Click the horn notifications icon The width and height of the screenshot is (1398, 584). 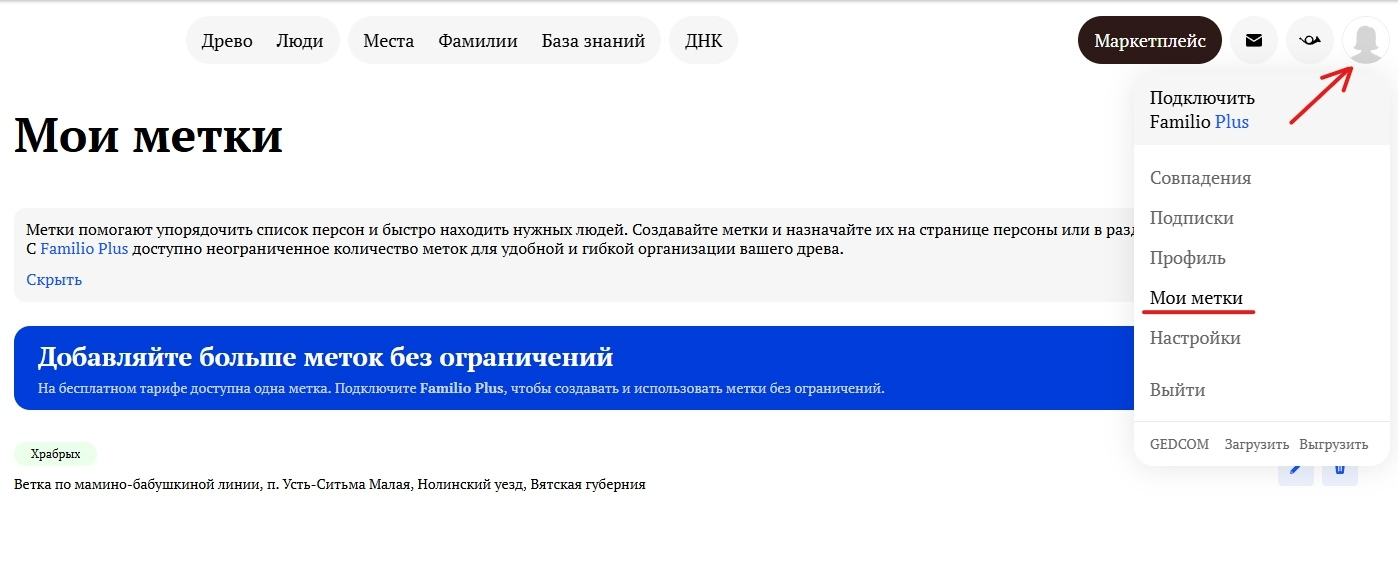(x=1309, y=41)
